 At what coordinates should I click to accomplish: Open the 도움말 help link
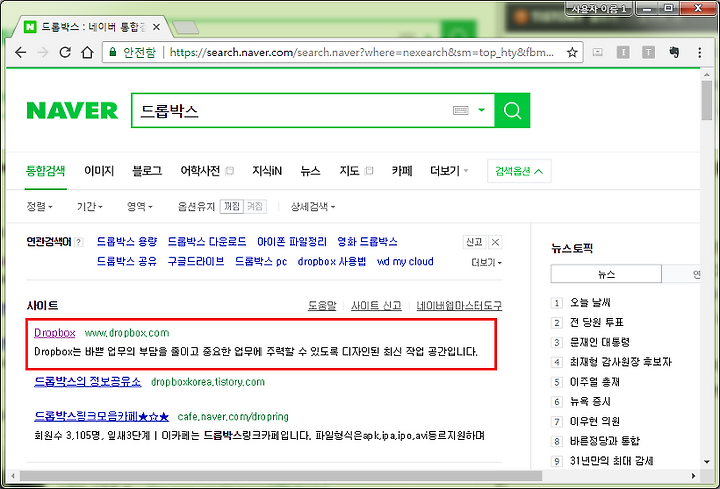point(322,305)
